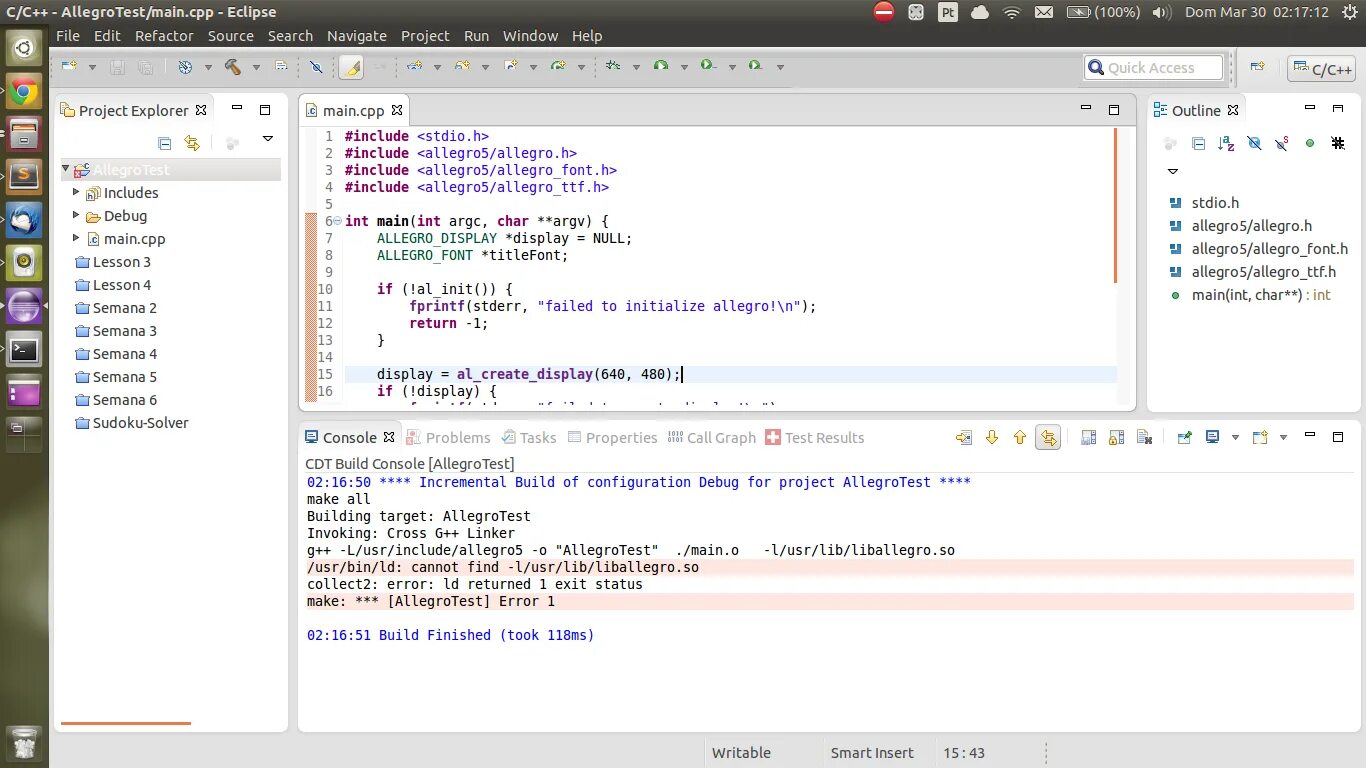Open the Build hammer dropdown arrow
Image resolution: width=1366 pixels, height=768 pixels.
pyautogui.click(x=256, y=67)
